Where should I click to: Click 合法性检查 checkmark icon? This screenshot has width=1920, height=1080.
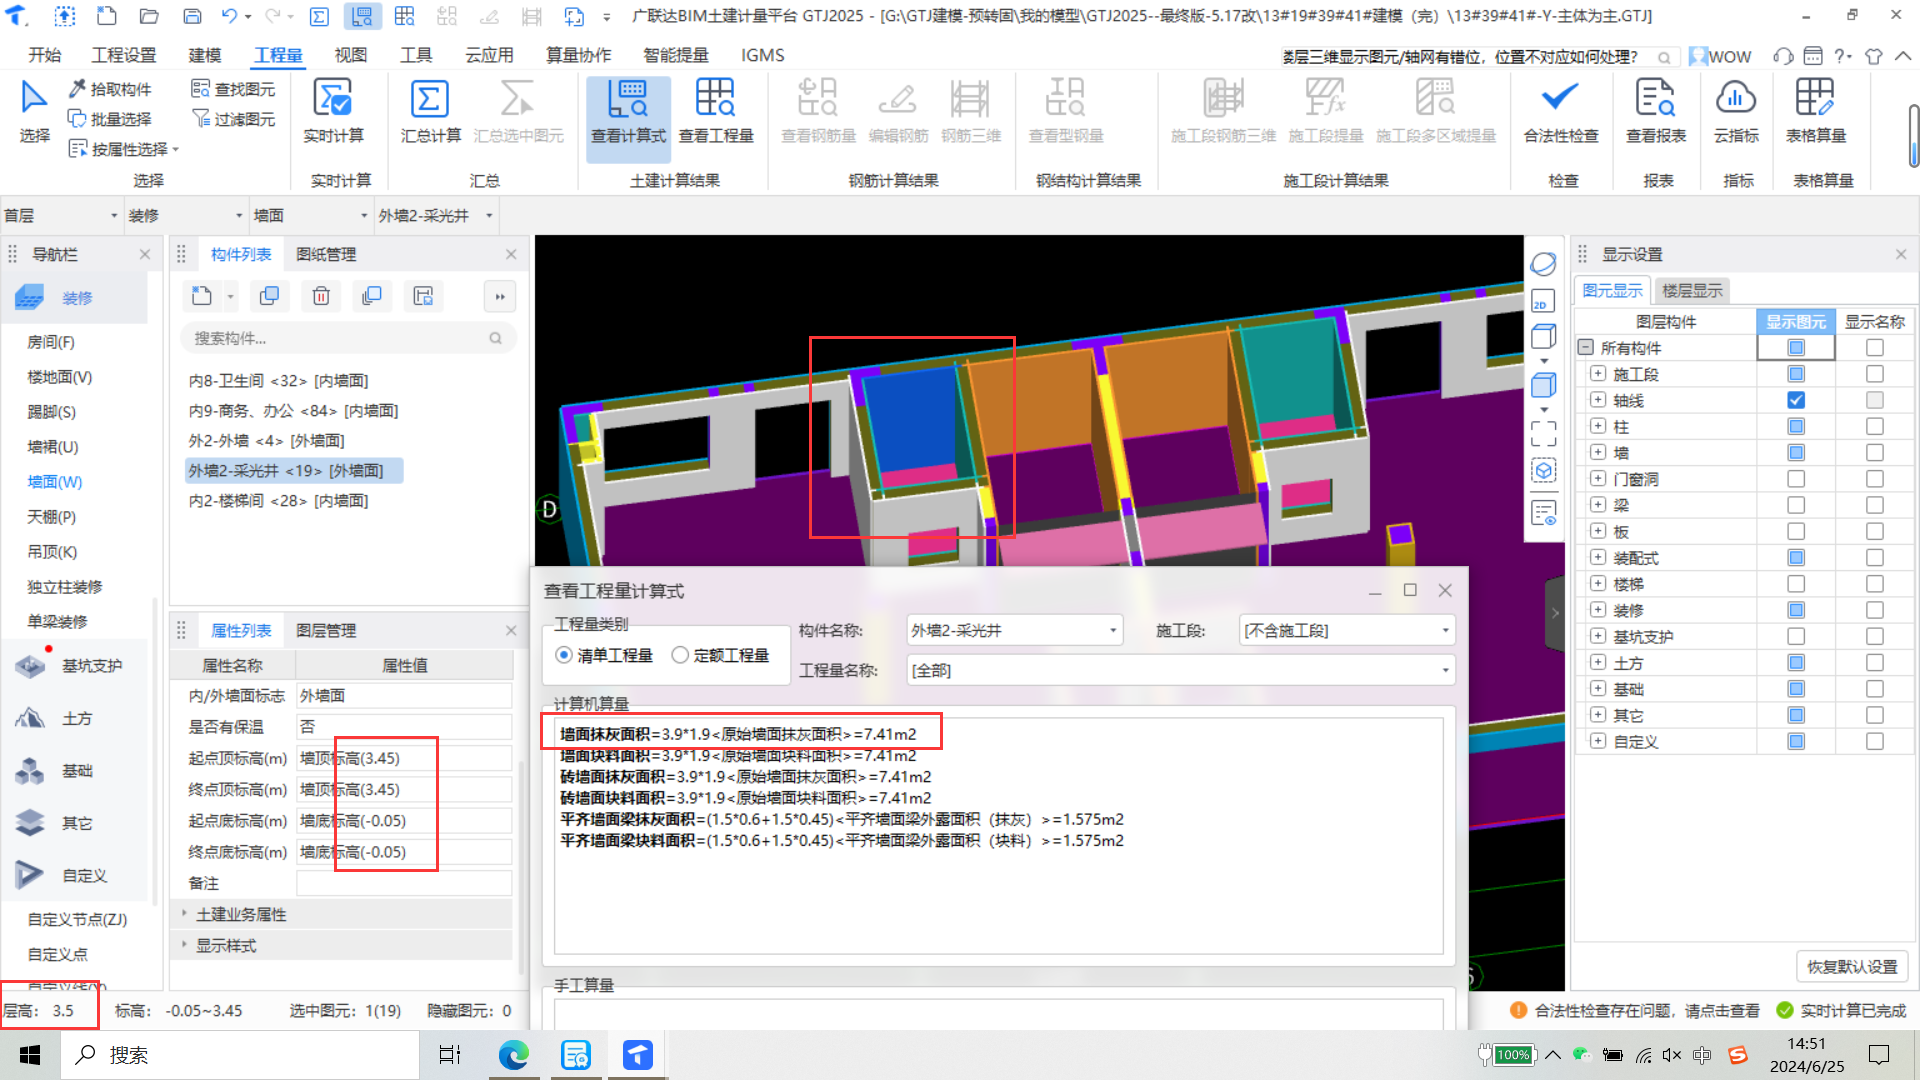[x=1560, y=98]
